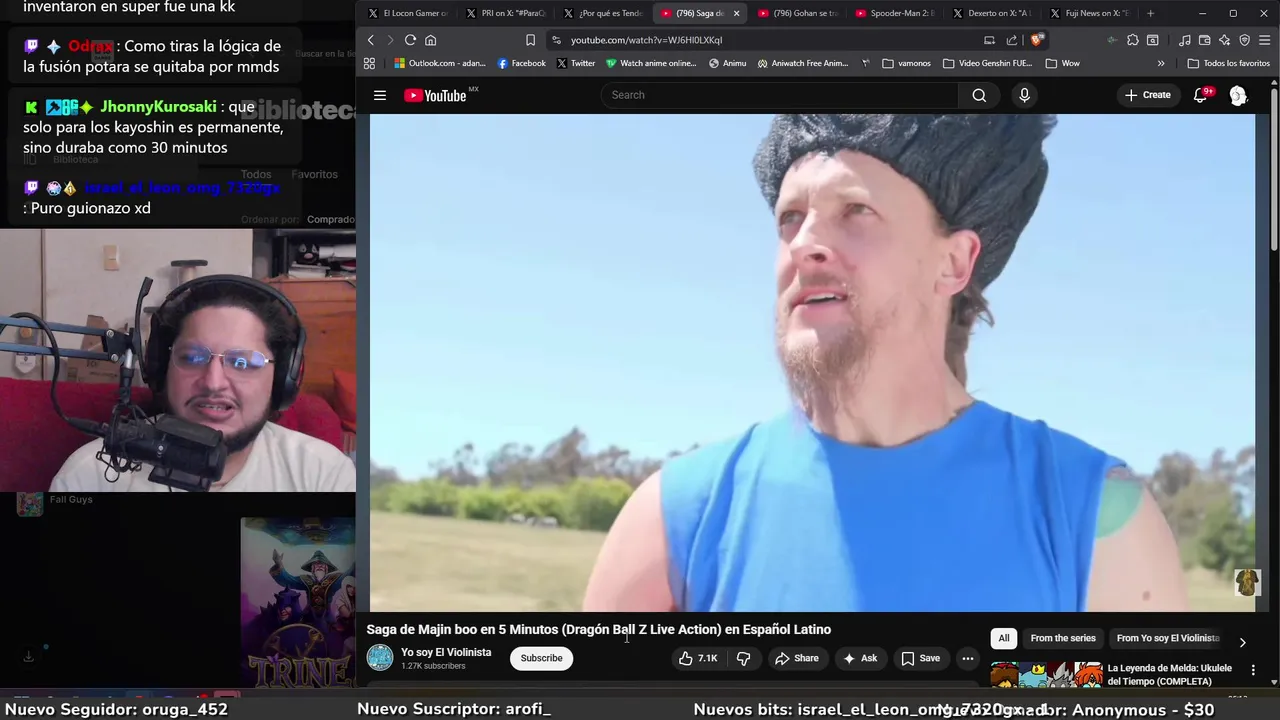Open La Leyenda de Melda video thumbnail

coord(1046,674)
